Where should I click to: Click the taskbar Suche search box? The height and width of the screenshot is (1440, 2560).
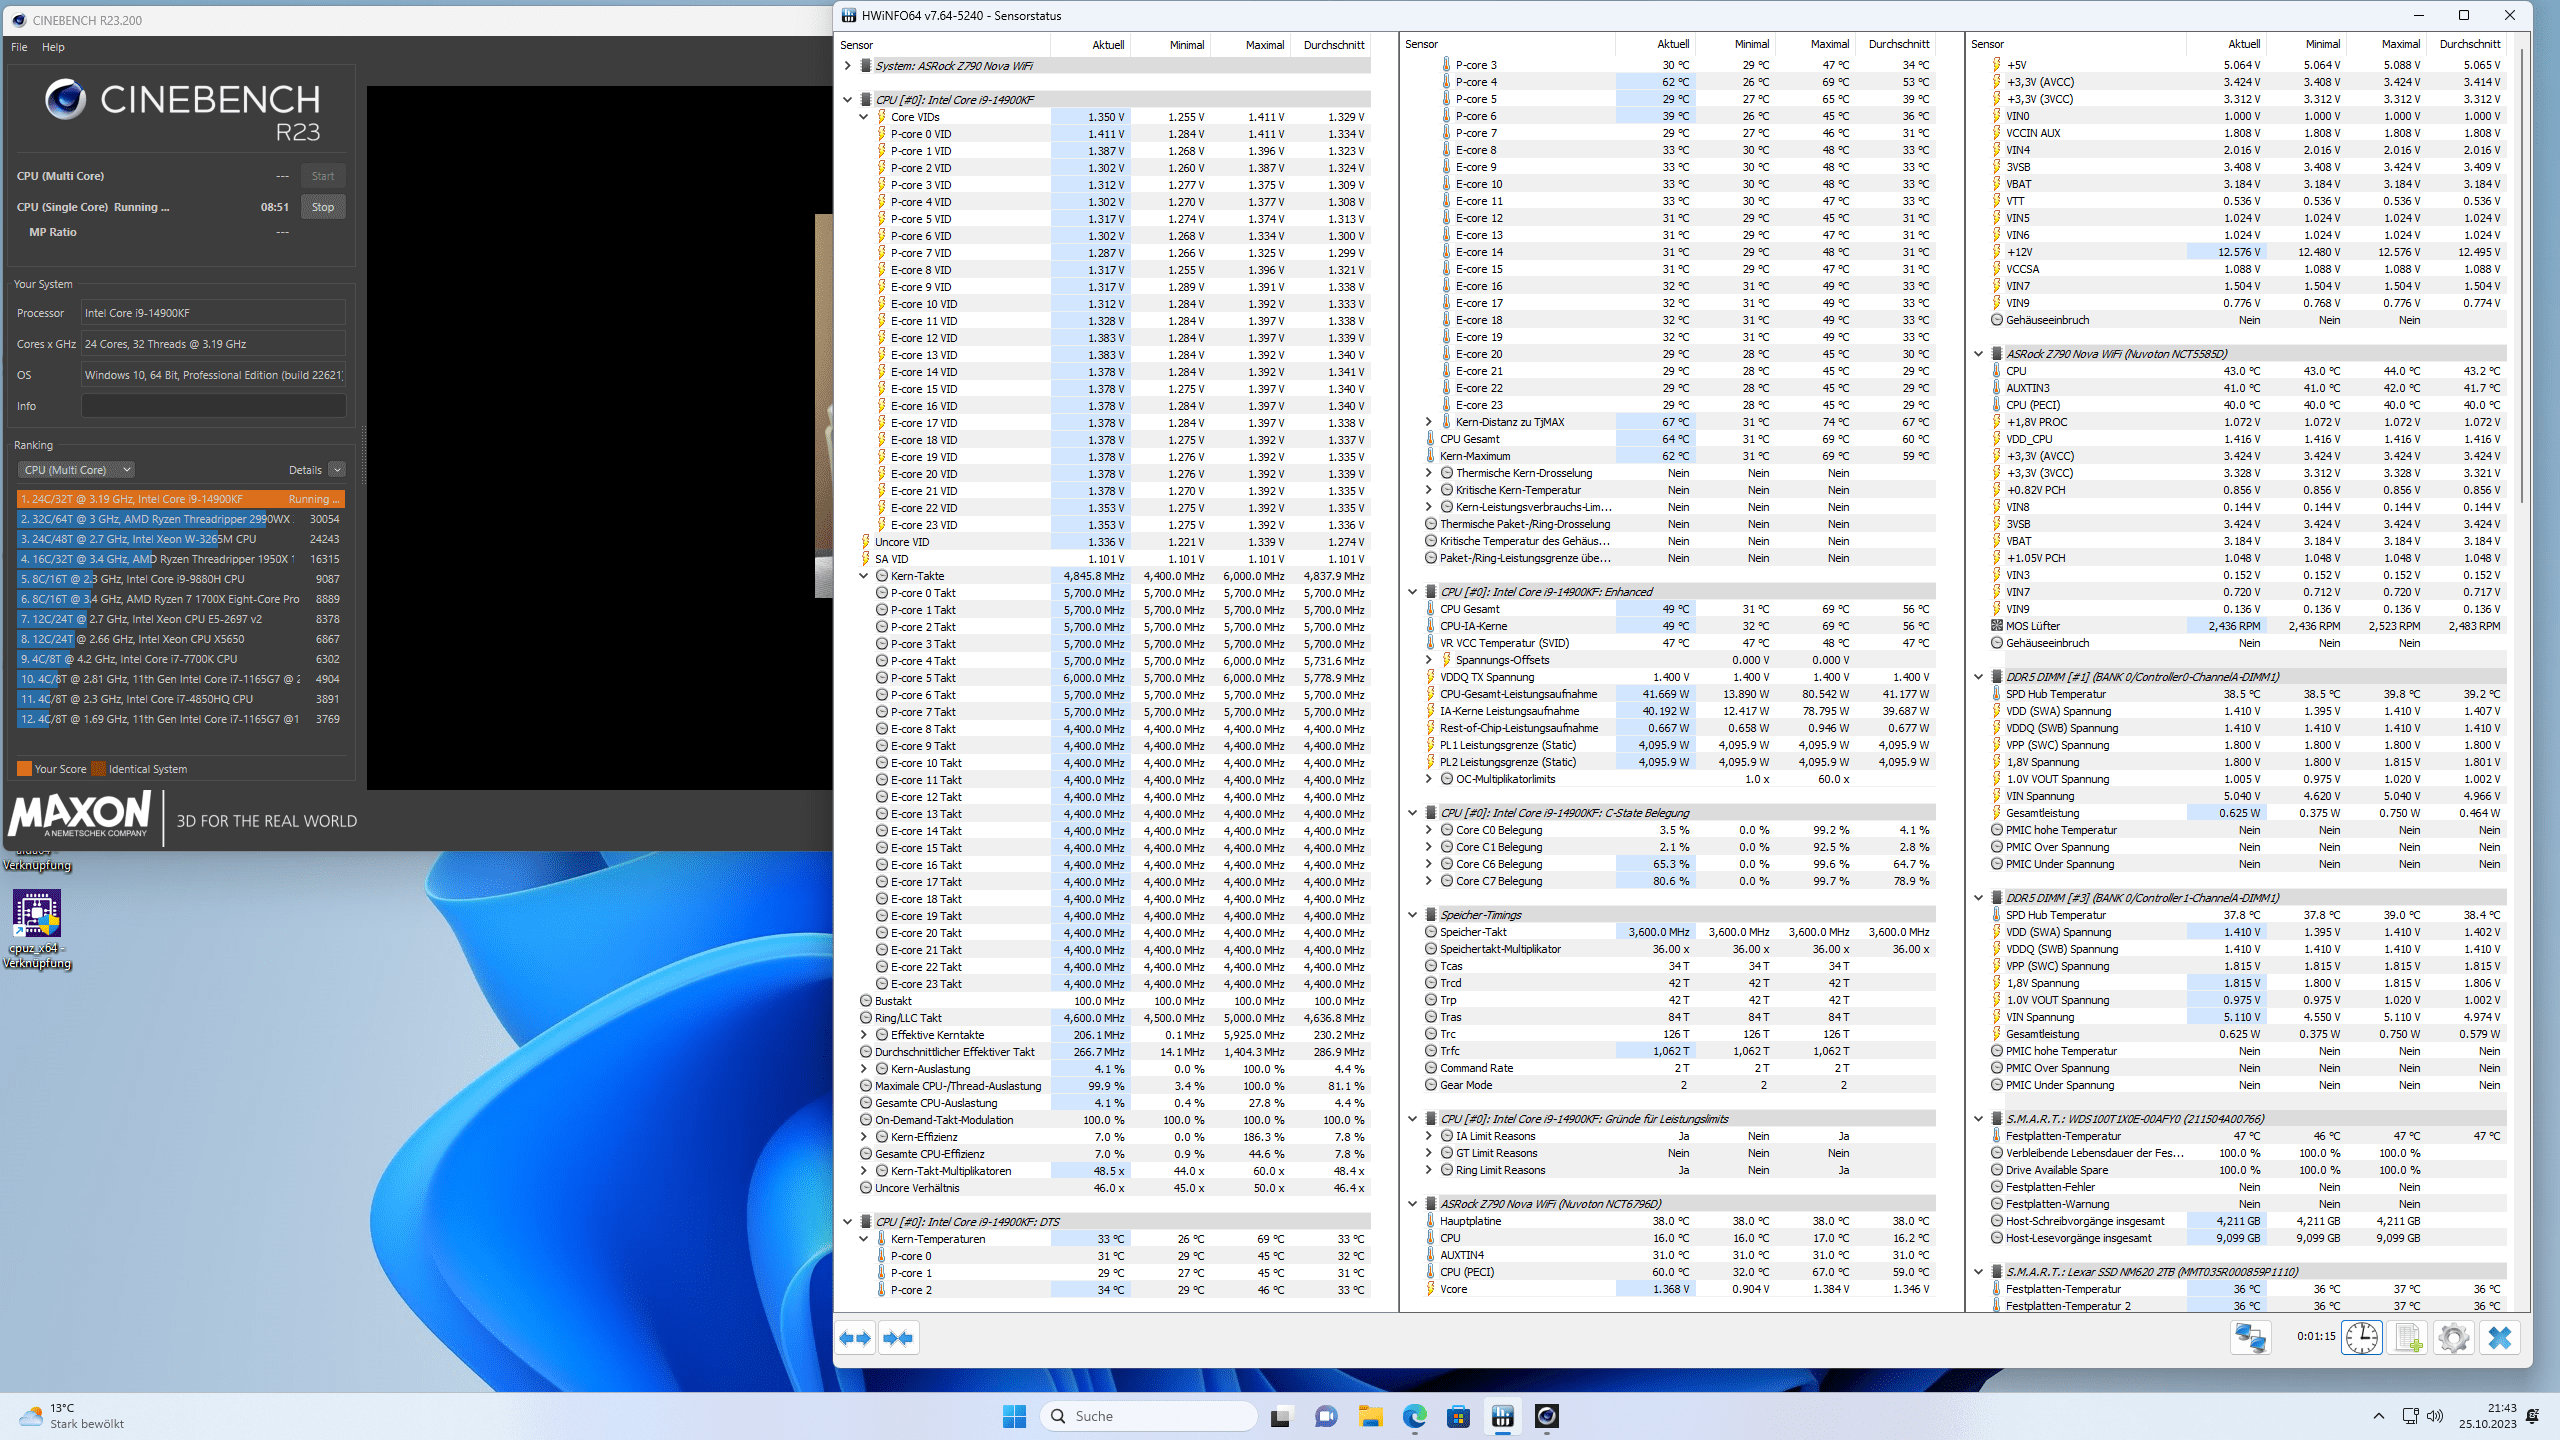(x=1149, y=1416)
